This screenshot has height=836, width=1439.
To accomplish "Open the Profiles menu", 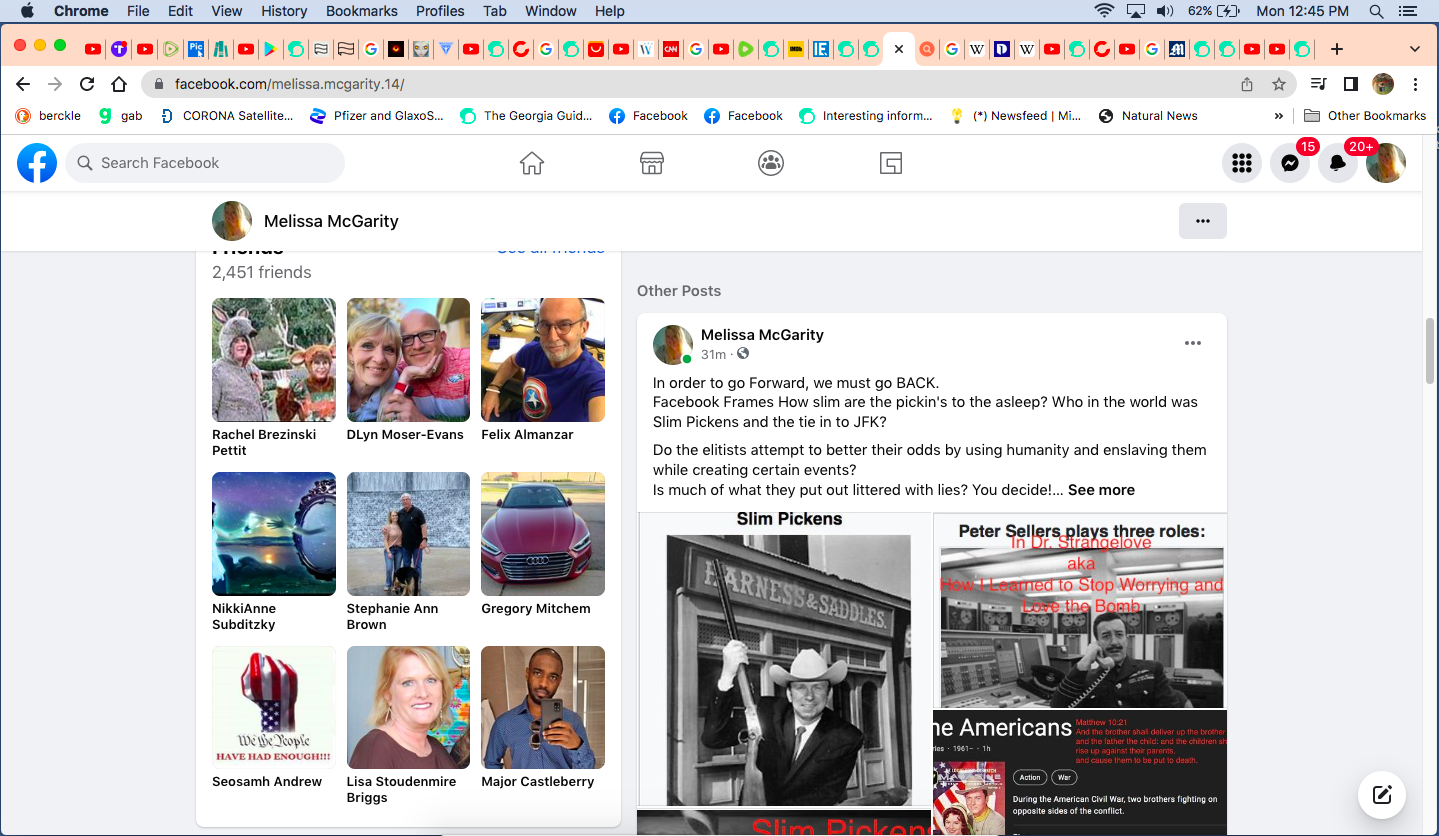I will point(440,11).
